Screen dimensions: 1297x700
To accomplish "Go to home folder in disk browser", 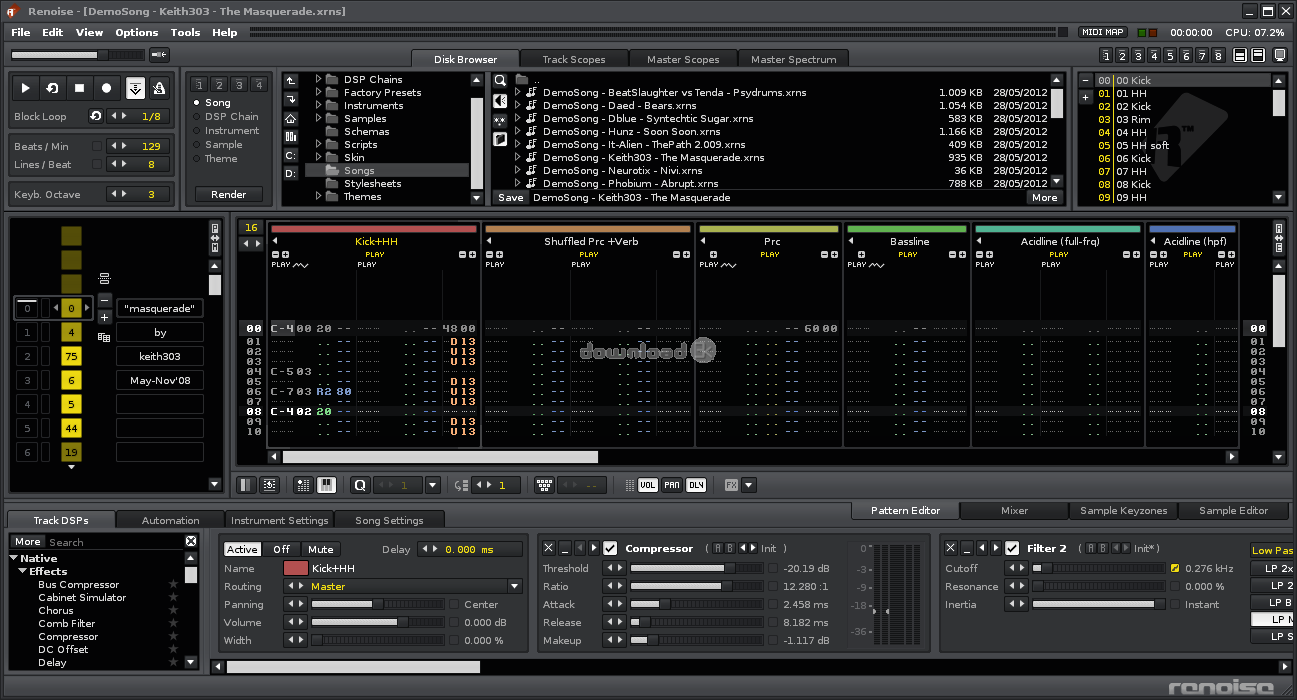I will coord(291,118).
